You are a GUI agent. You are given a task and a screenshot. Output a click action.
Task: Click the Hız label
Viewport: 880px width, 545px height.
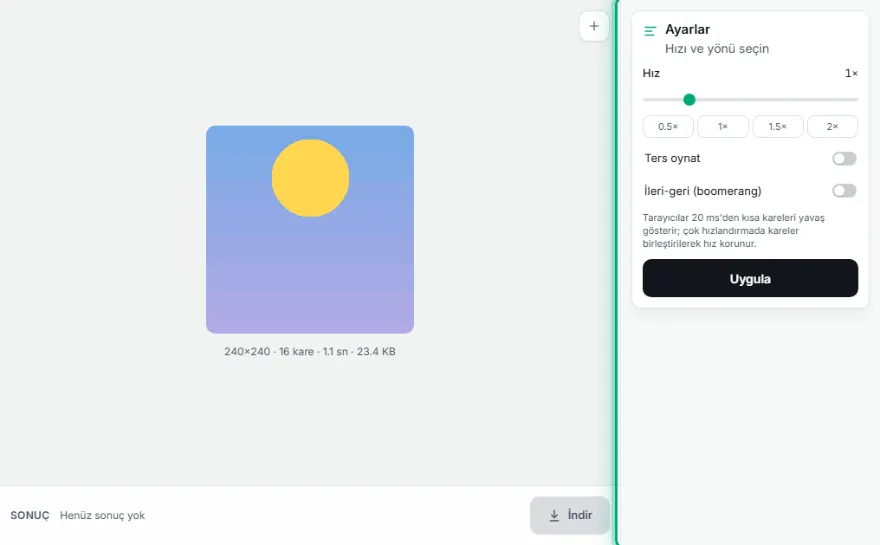click(x=651, y=73)
